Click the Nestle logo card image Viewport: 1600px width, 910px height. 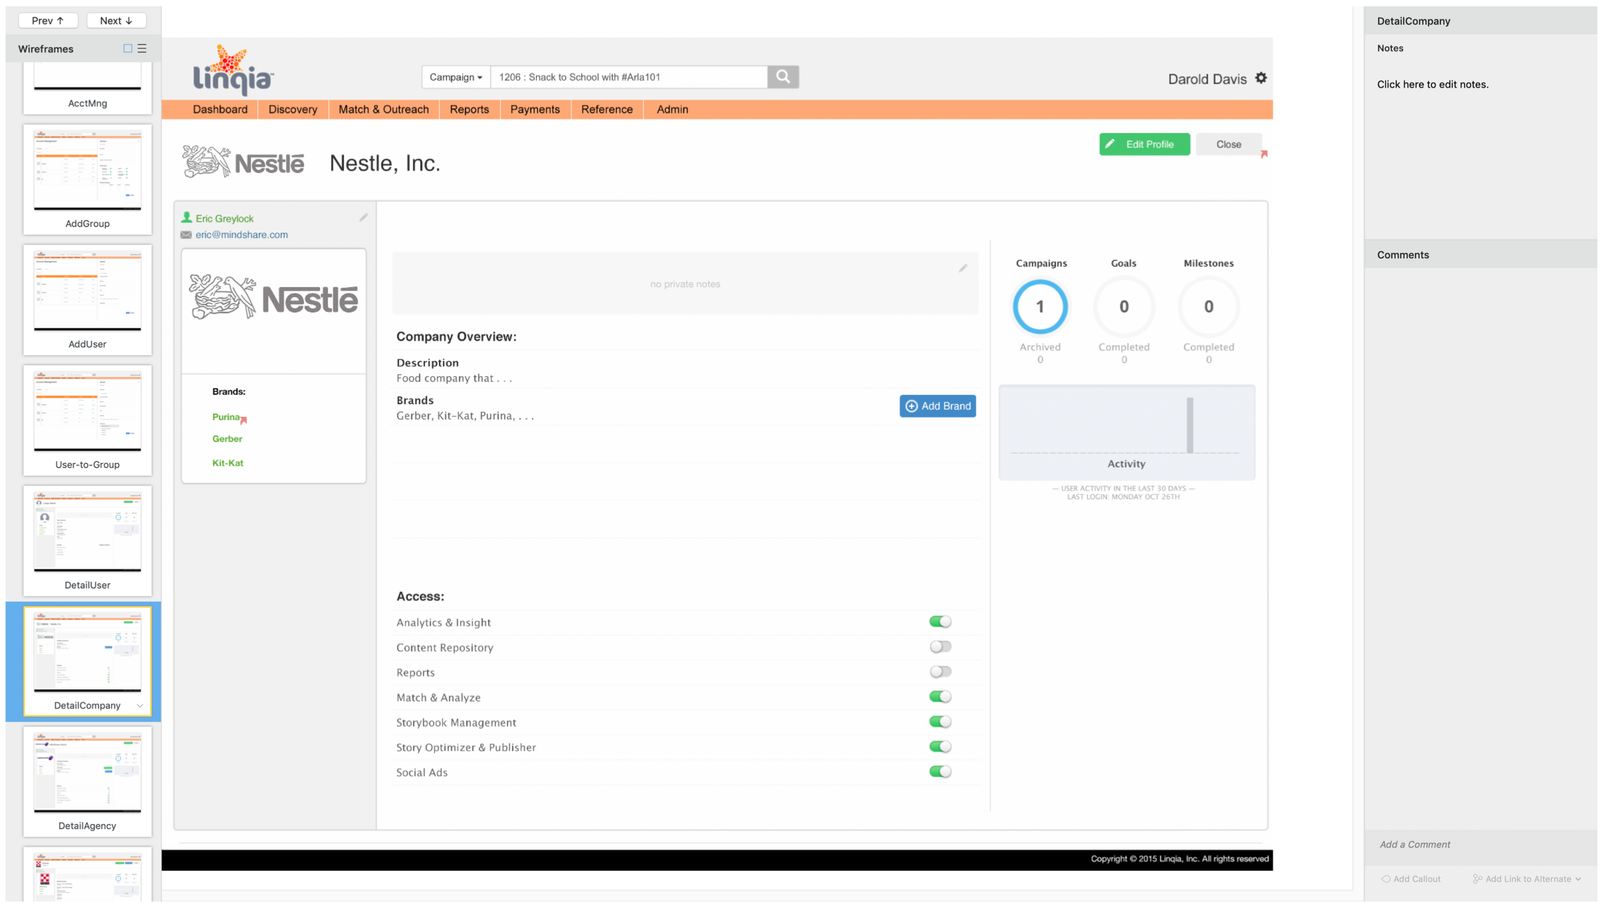[x=274, y=298]
